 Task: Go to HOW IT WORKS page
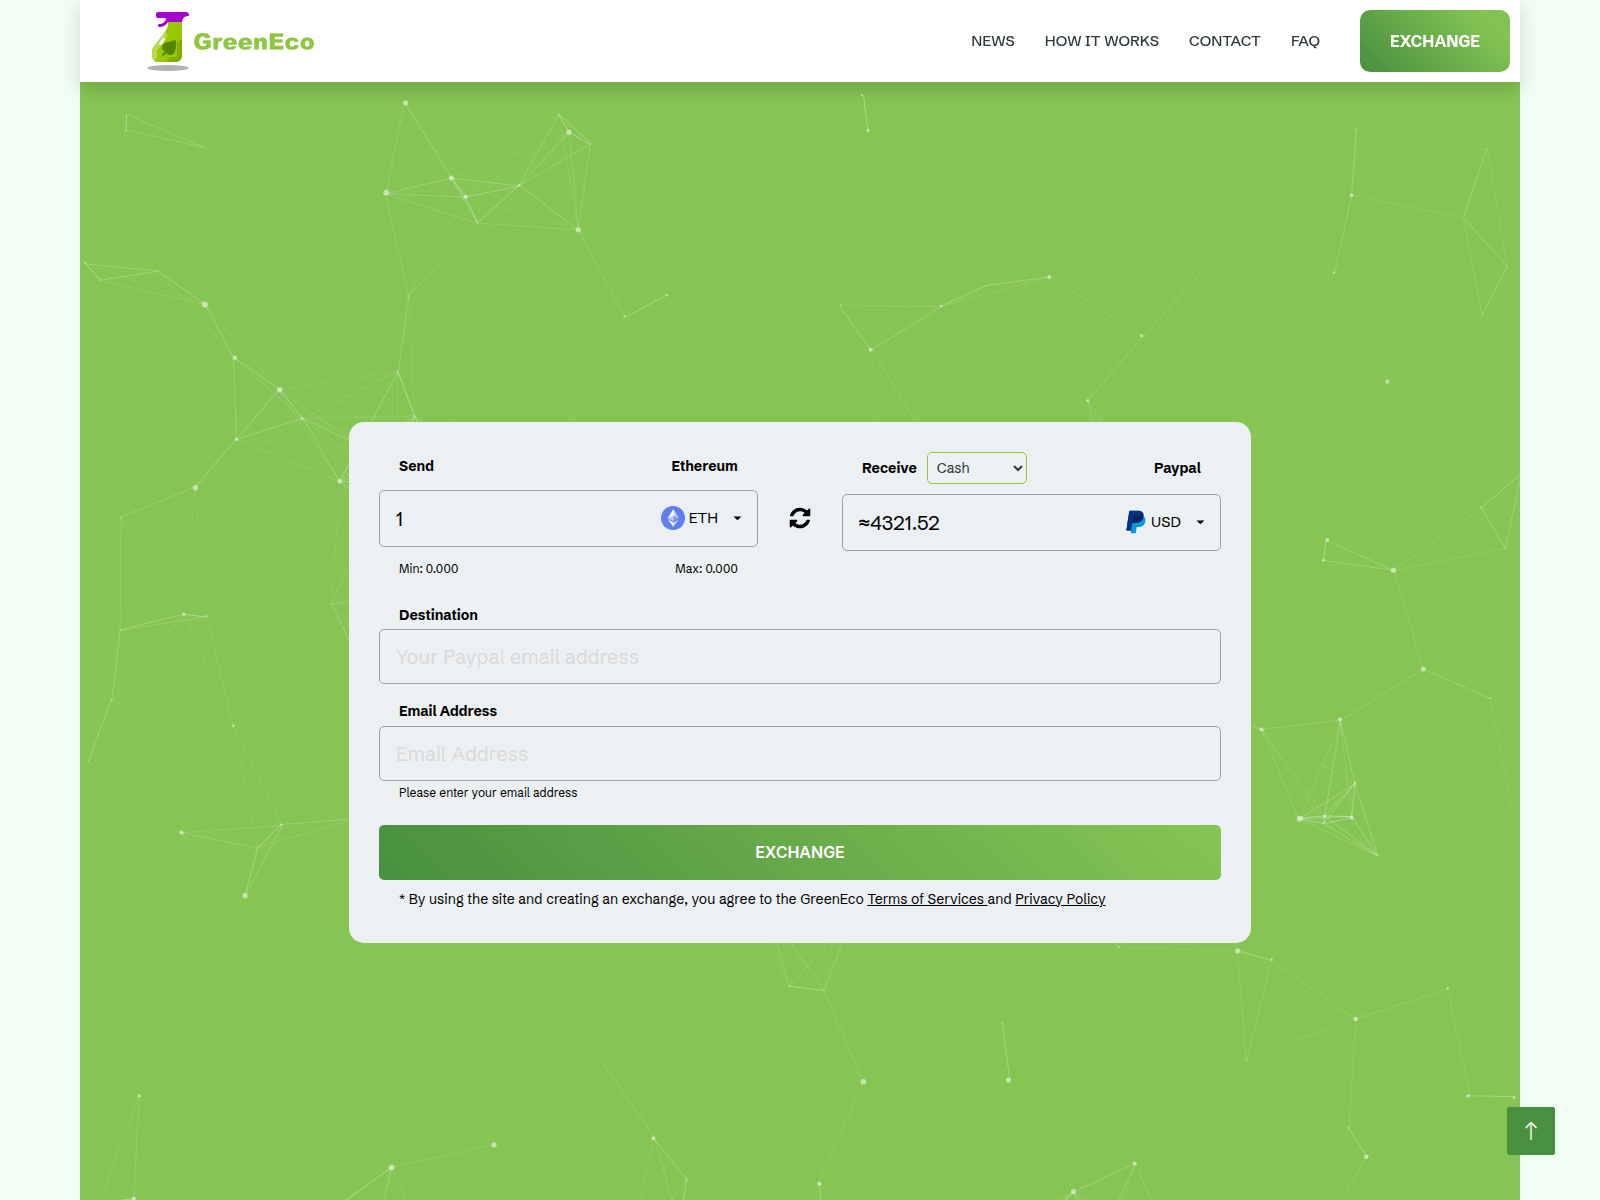tap(1102, 41)
